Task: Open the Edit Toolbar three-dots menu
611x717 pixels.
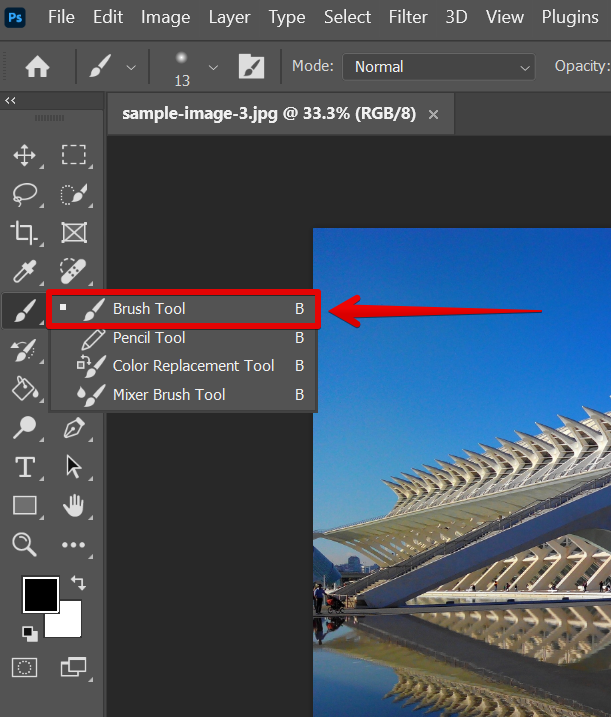Action: pos(74,545)
